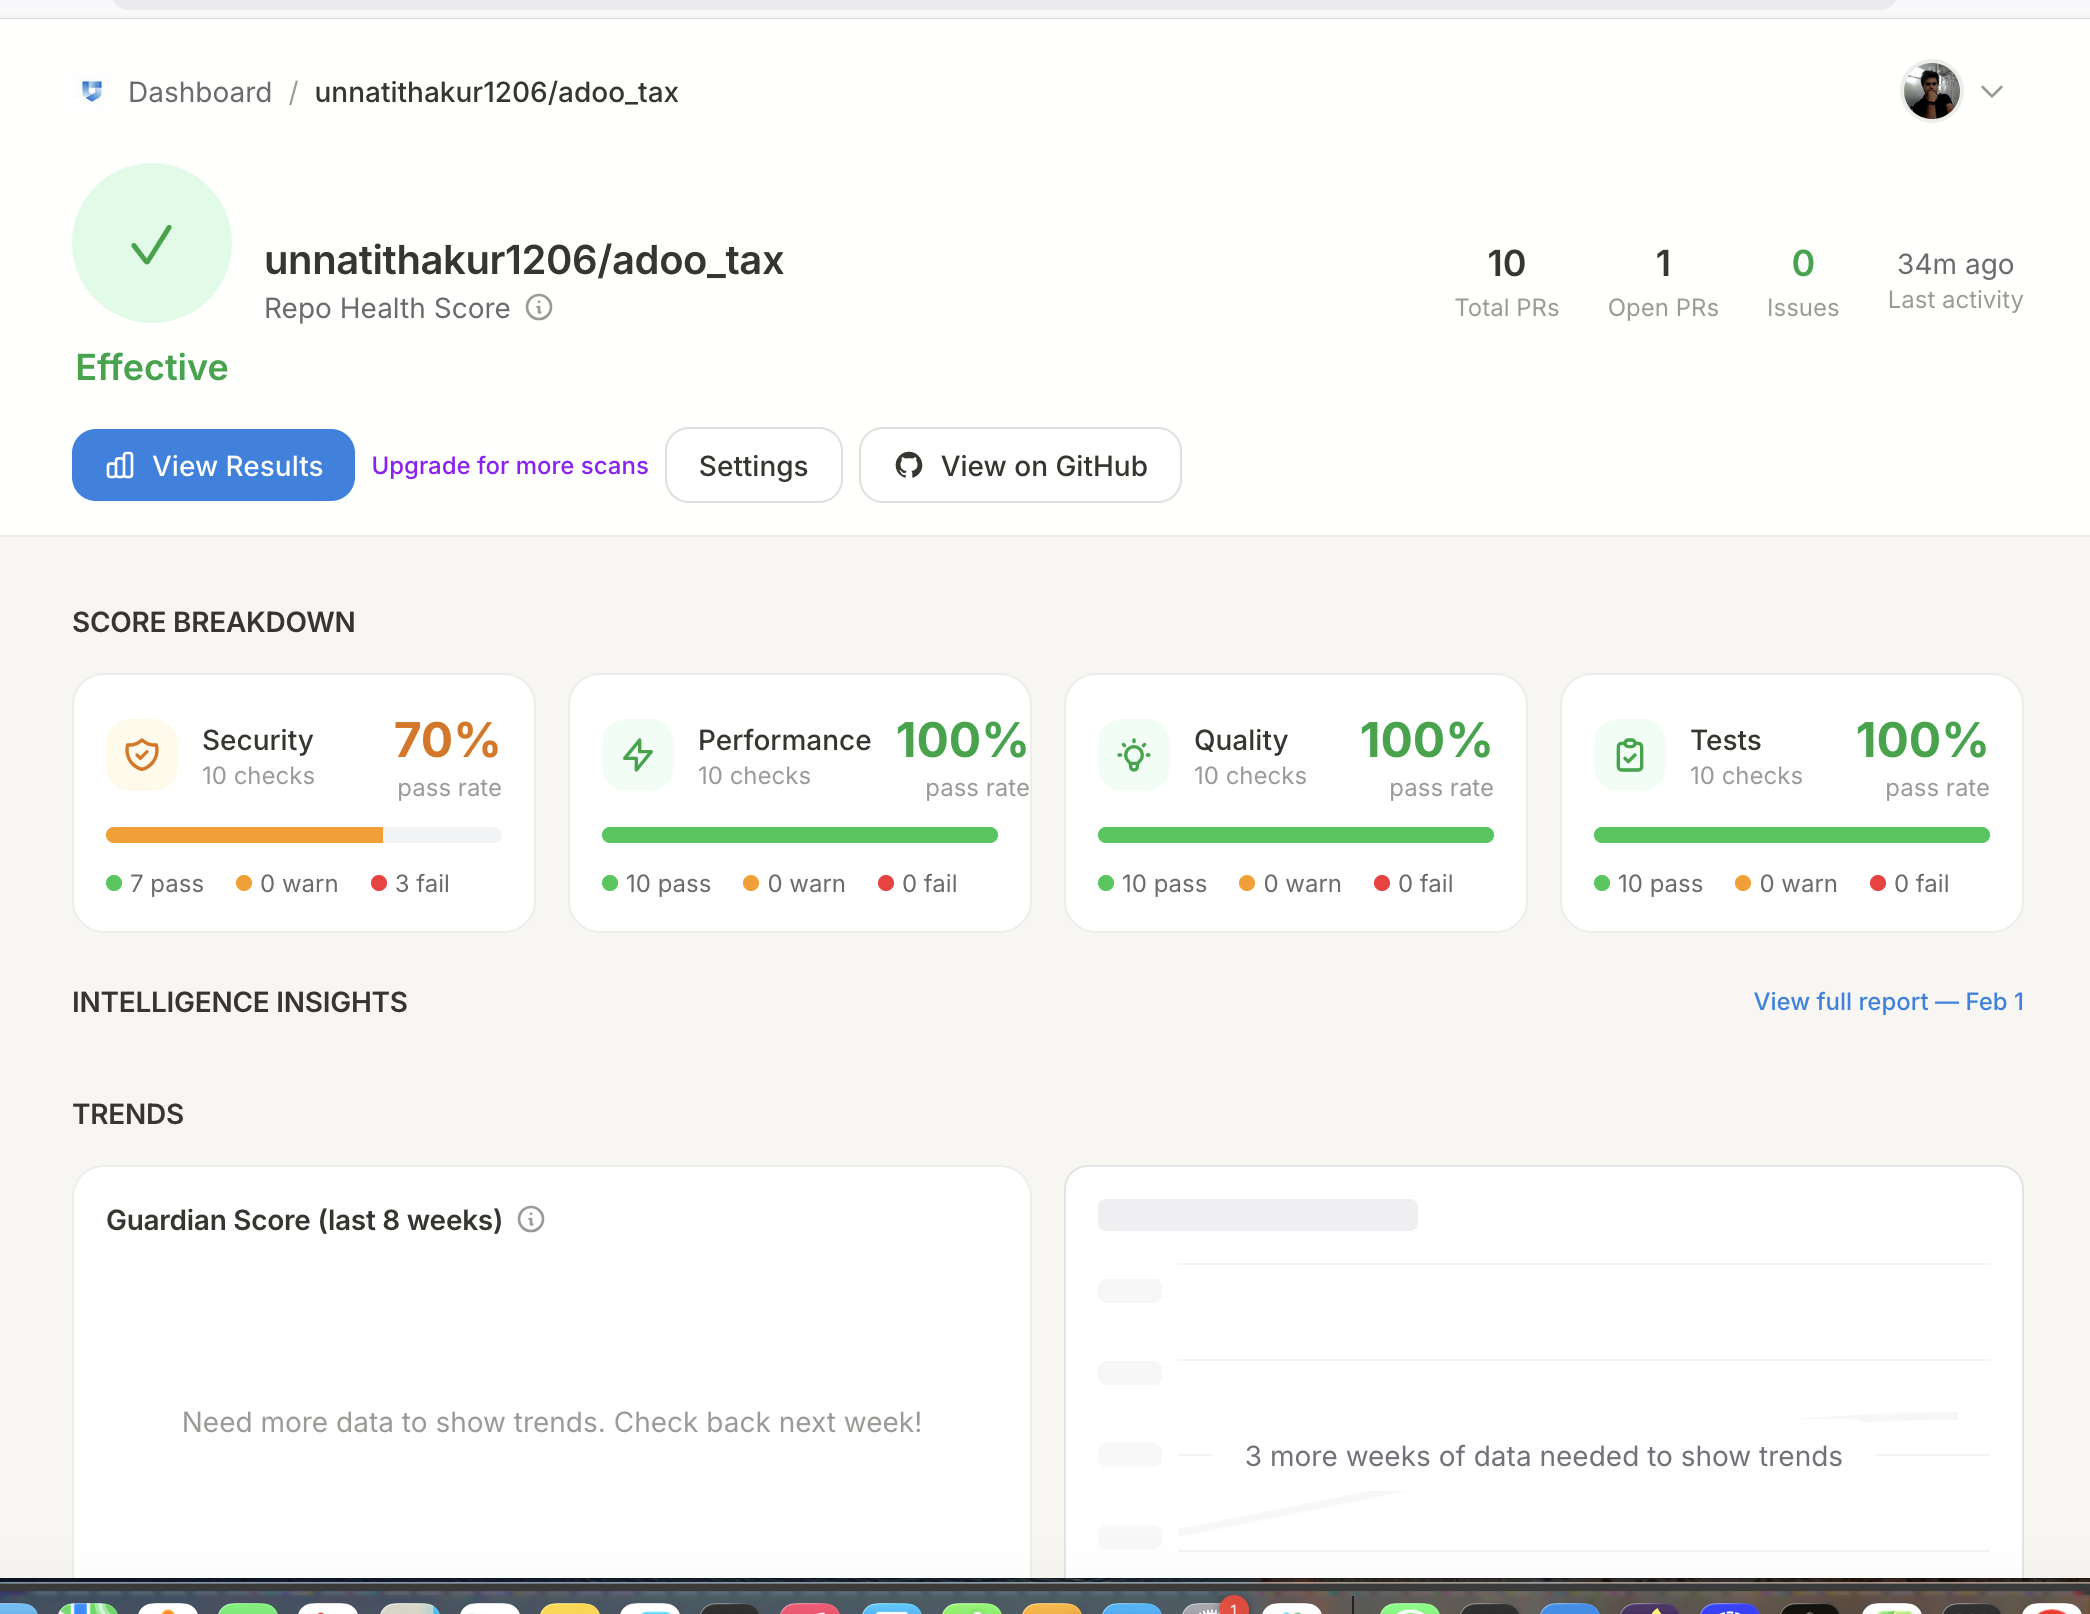Click the View Results button
Screen dimensions: 2090x1614
pyautogui.click(x=213, y=465)
